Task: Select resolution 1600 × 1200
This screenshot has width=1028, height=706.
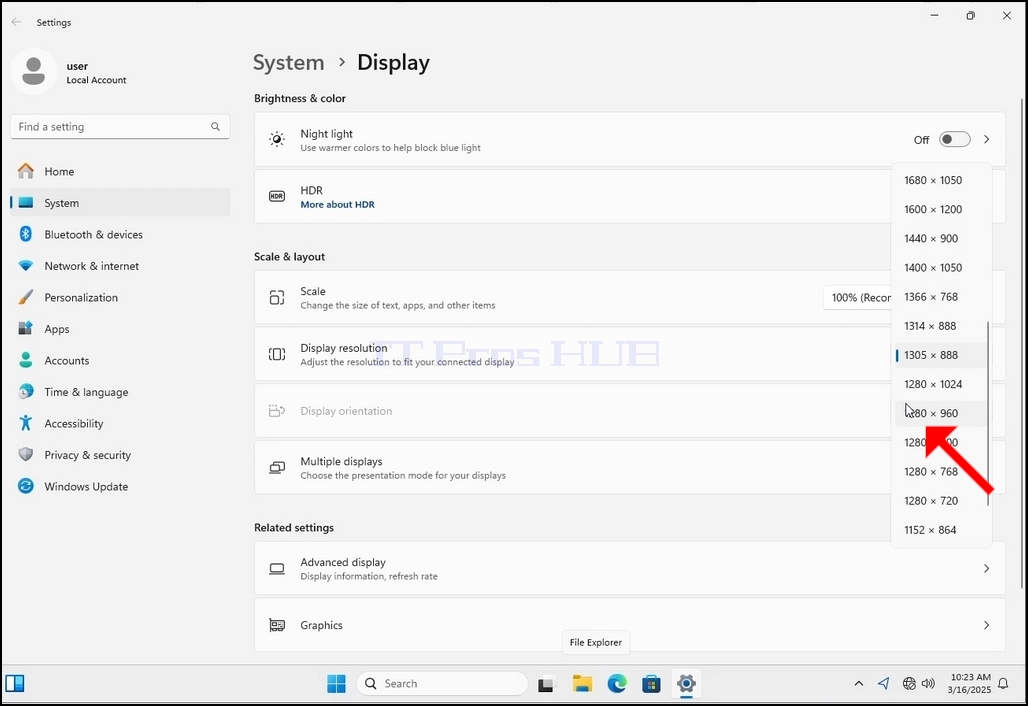Action: [940, 209]
